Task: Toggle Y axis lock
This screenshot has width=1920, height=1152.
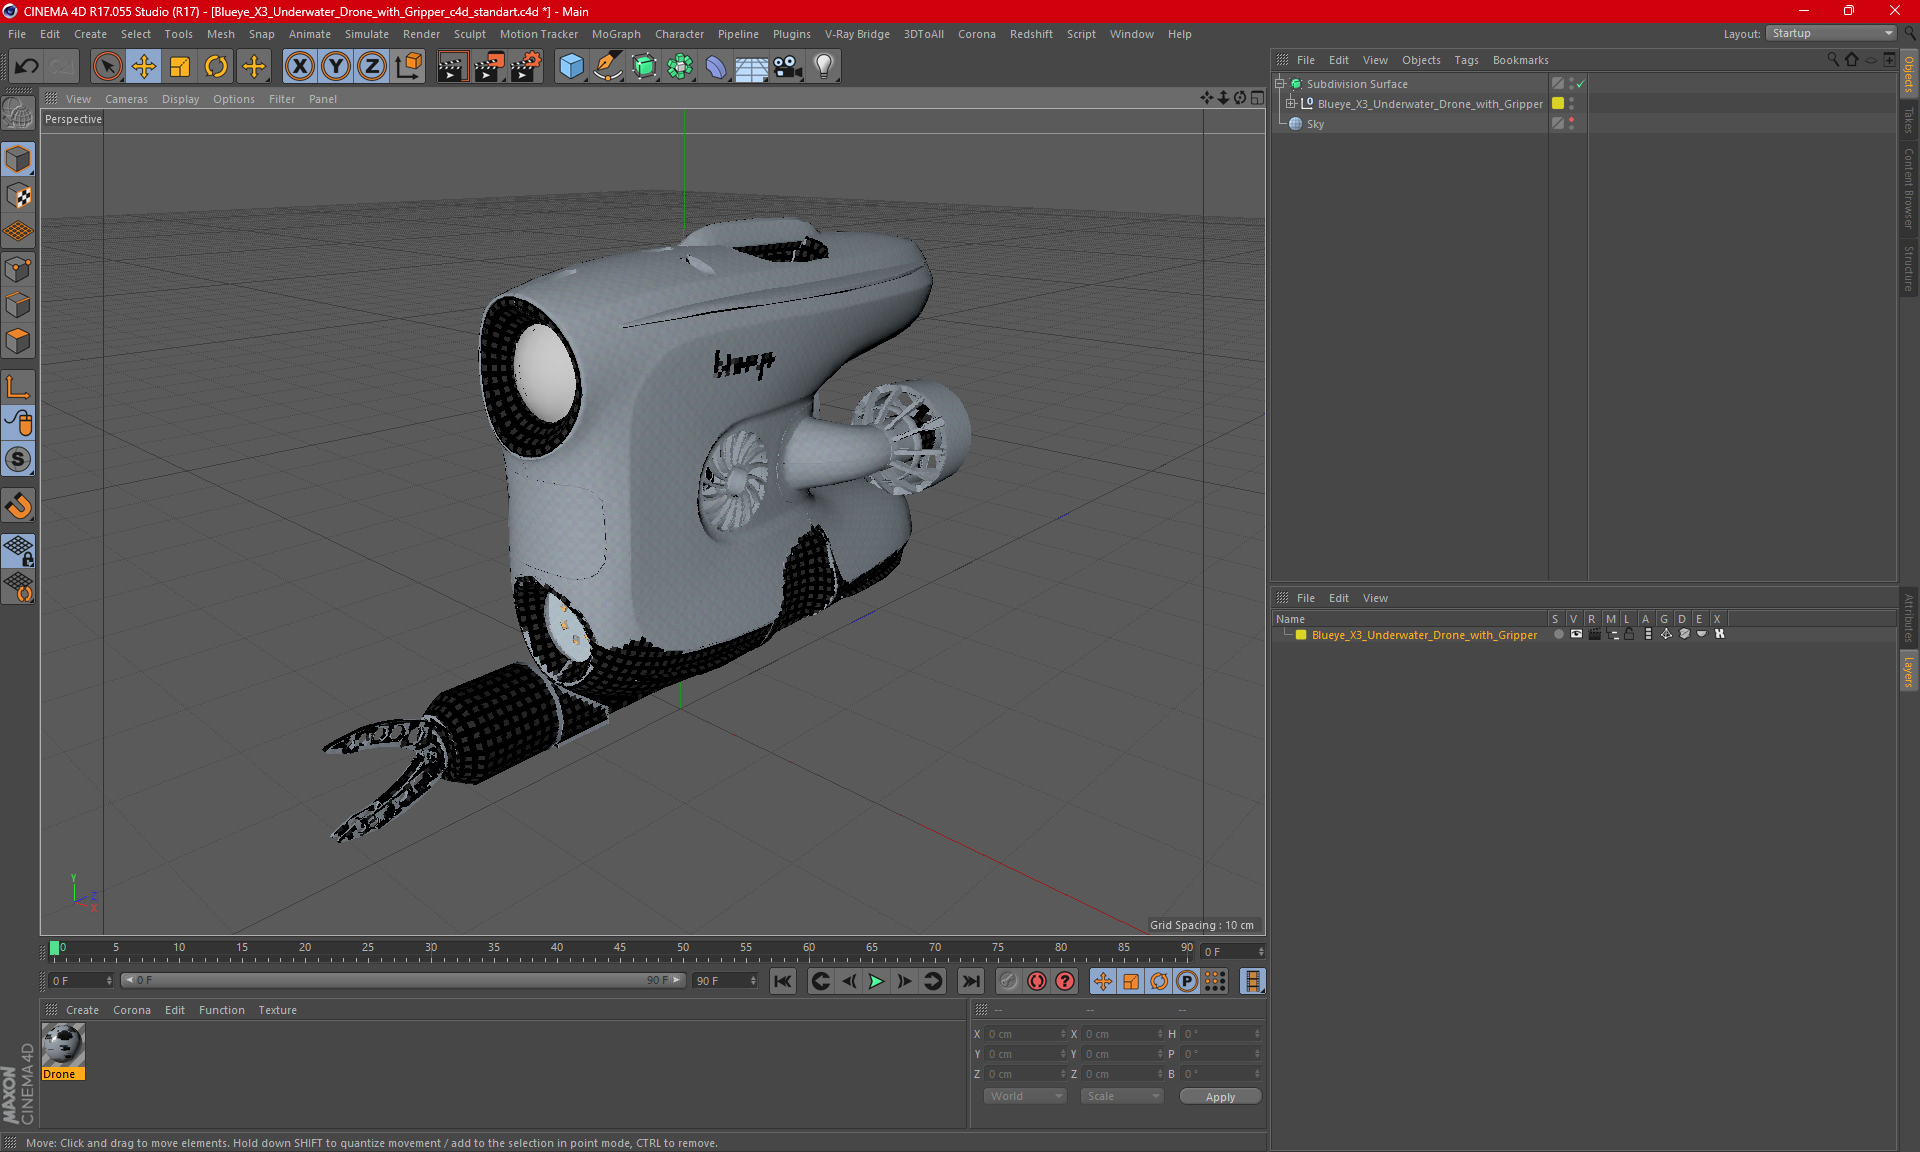Action: click(336, 67)
